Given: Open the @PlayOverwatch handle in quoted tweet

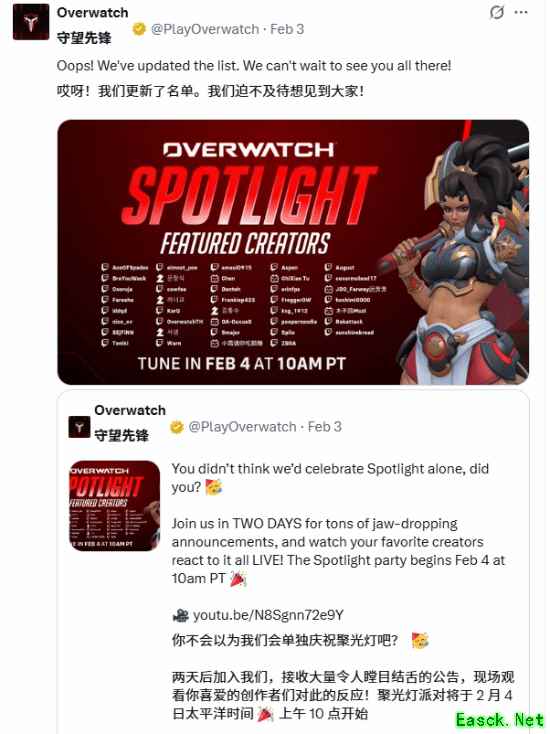Looking at the screenshot, I should point(242,427).
